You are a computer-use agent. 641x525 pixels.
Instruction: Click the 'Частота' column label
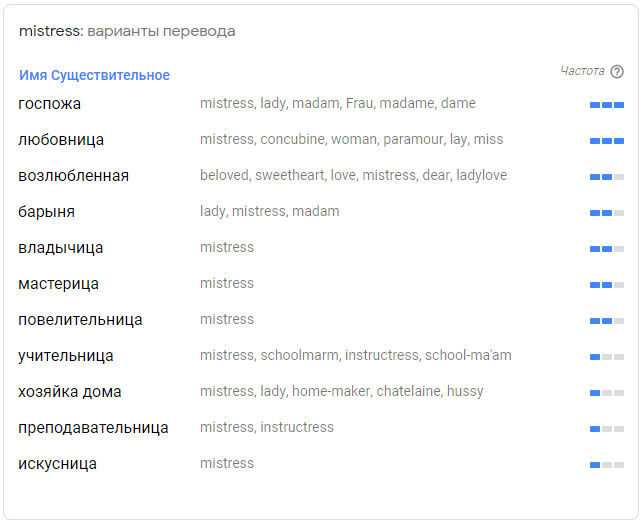(582, 71)
